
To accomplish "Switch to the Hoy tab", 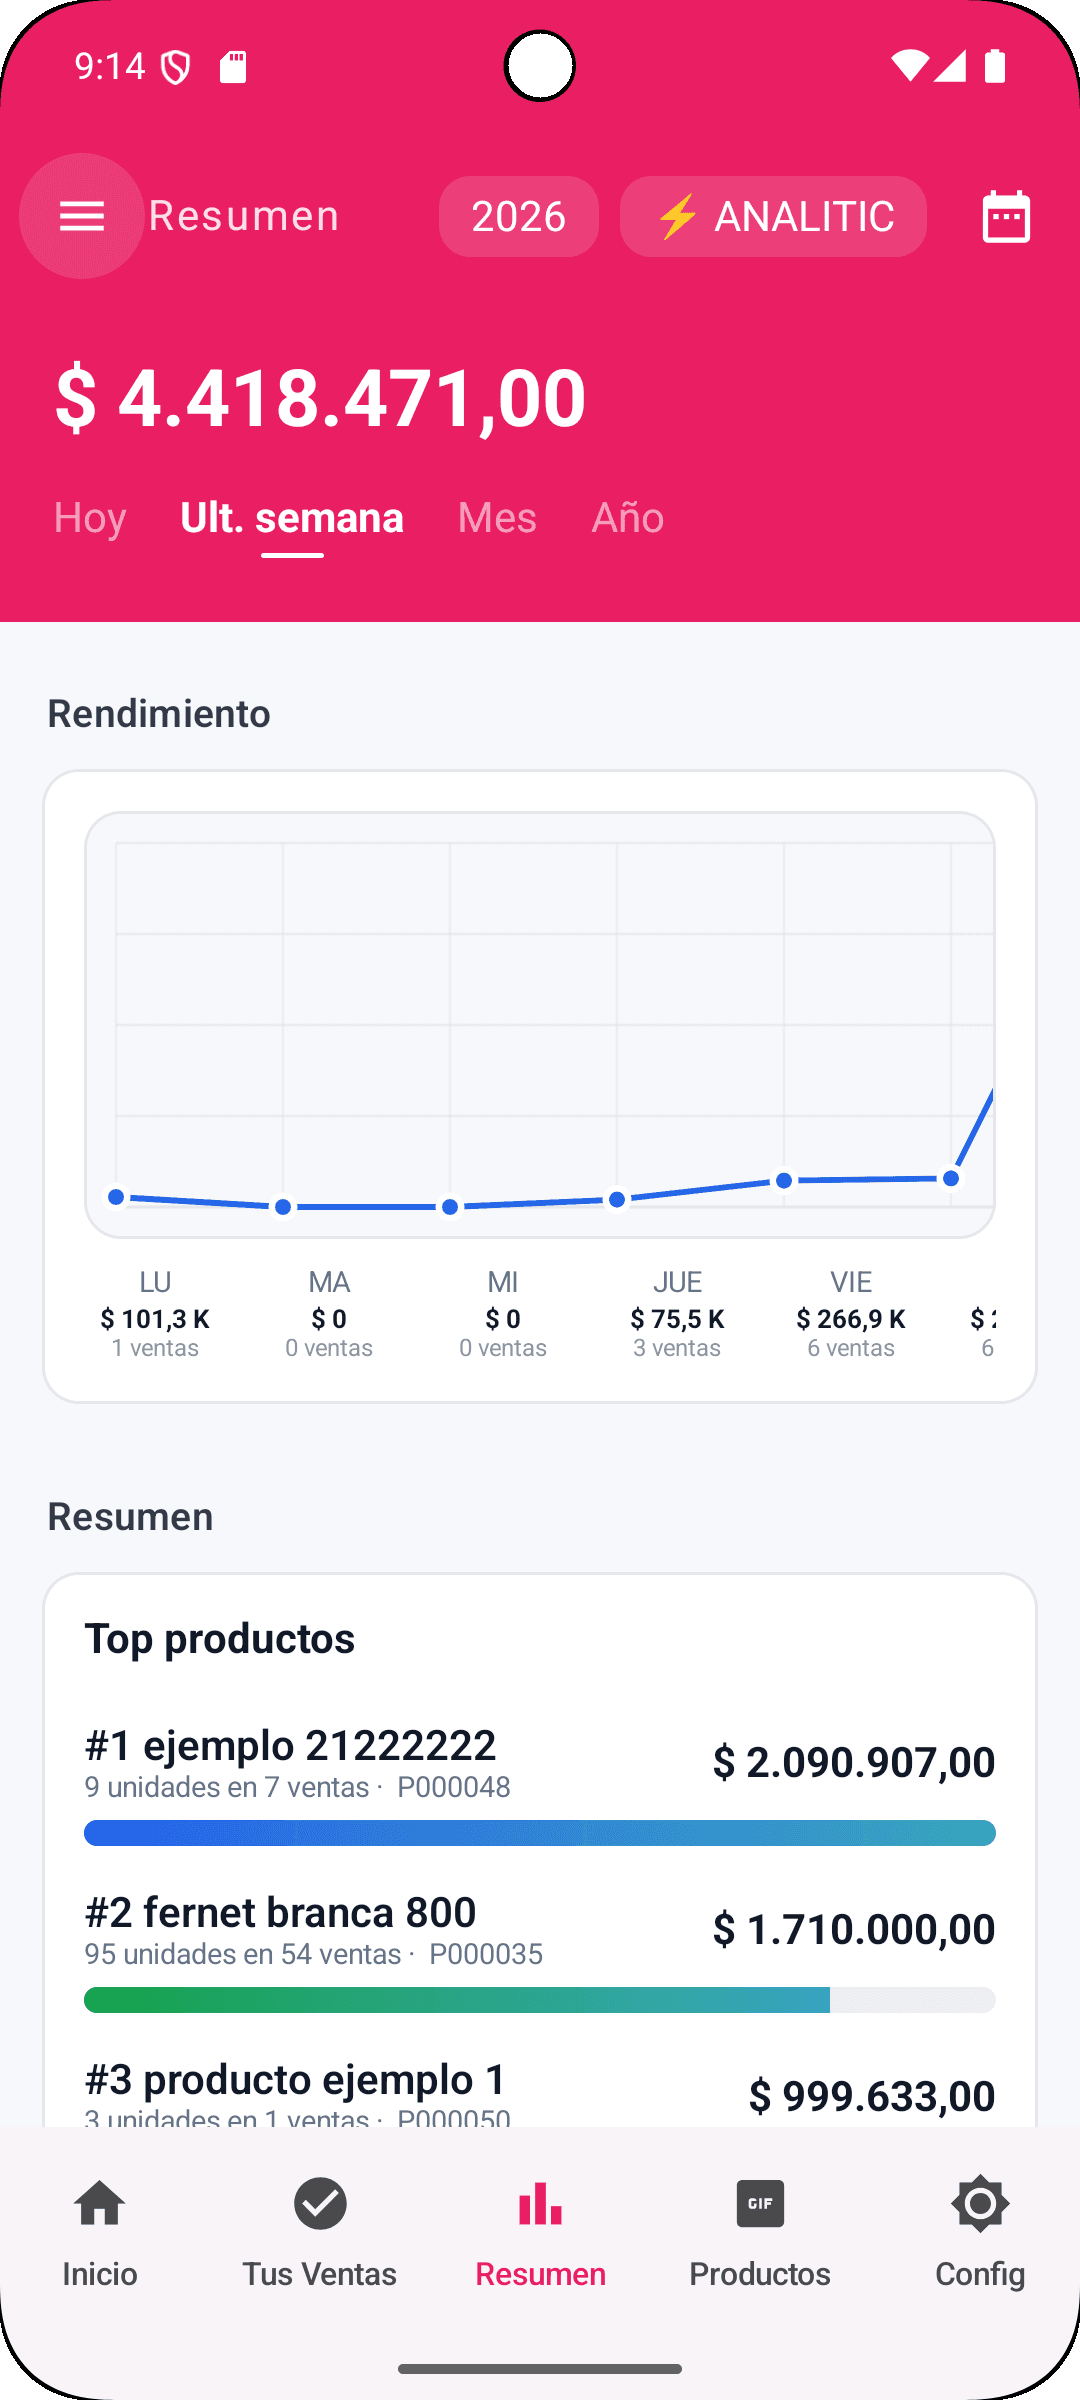I will (90, 518).
